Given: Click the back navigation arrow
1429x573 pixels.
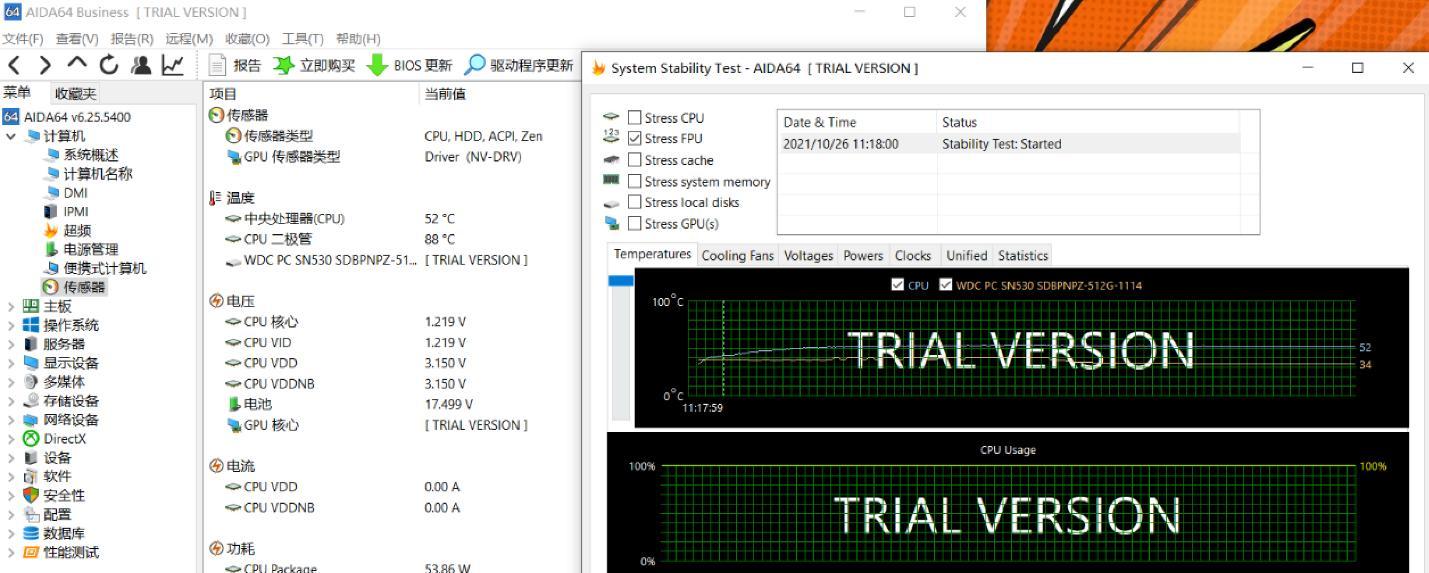Looking at the screenshot, I should tap(14, 66).
